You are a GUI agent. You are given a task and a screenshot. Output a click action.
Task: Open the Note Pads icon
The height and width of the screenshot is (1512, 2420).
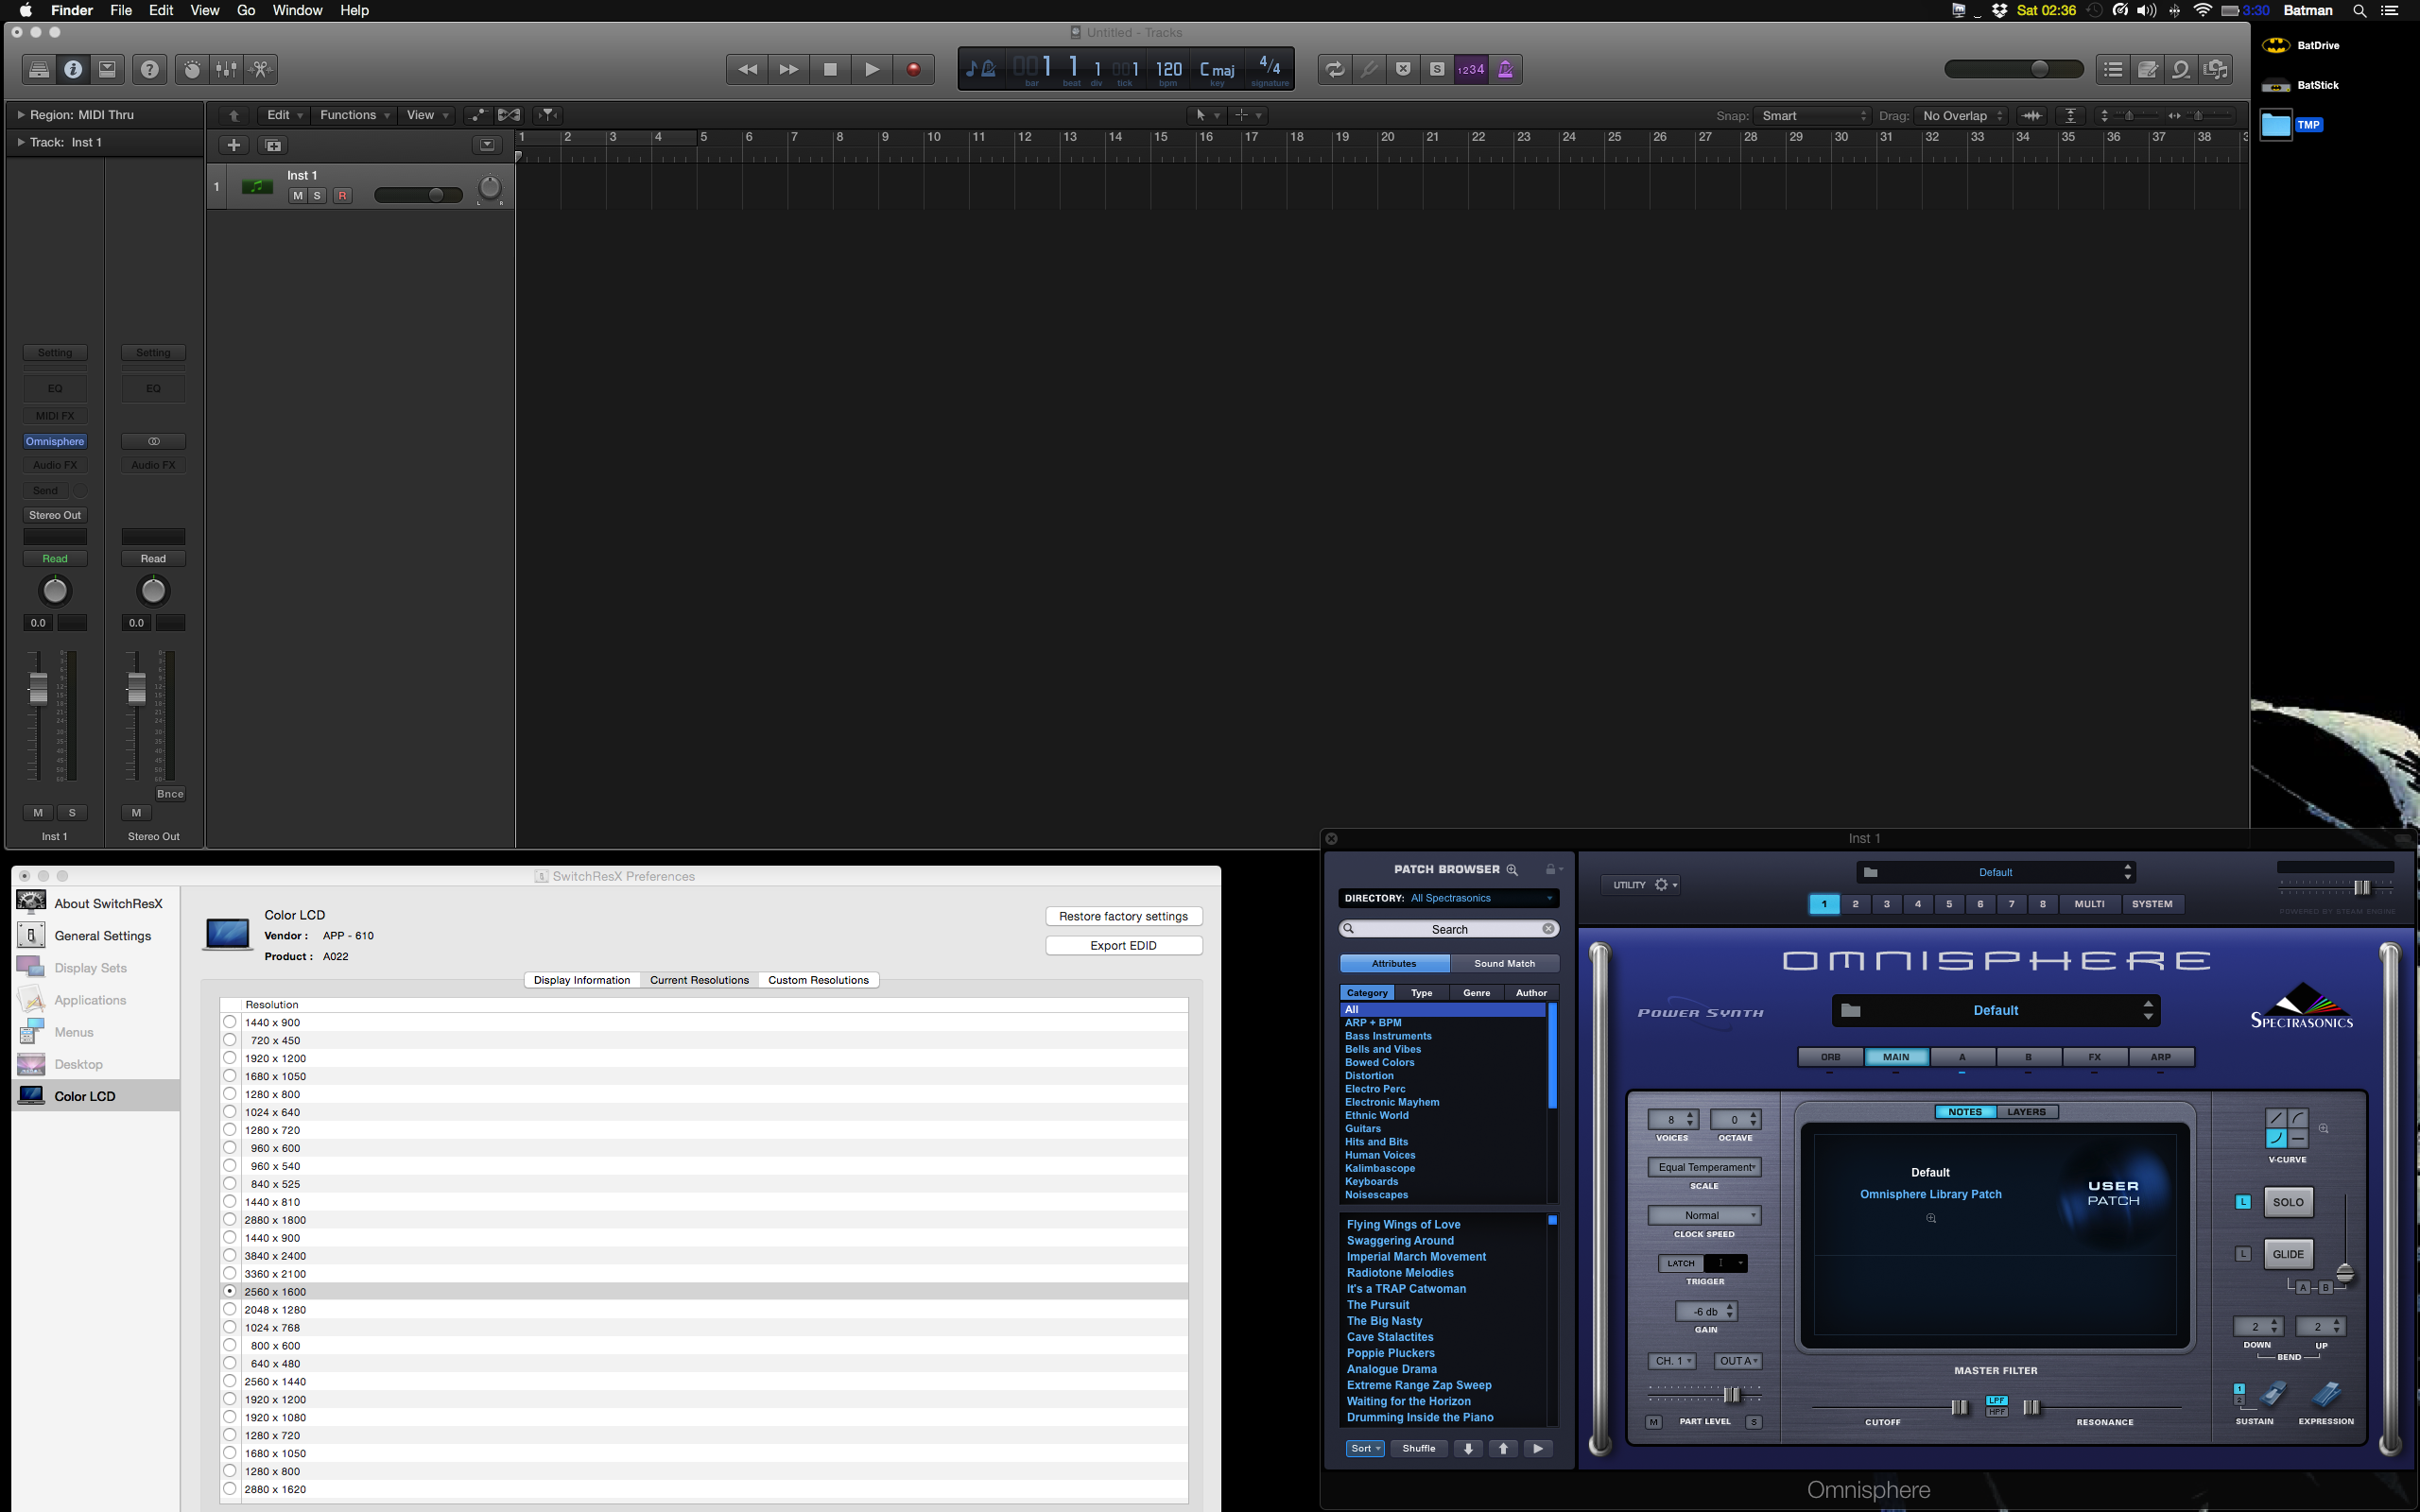(2147, 69)
